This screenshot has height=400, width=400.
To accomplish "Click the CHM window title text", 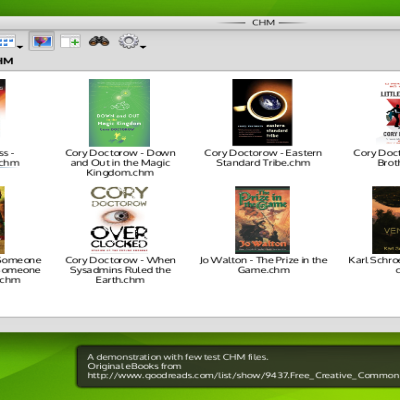I will pos(263,23).
